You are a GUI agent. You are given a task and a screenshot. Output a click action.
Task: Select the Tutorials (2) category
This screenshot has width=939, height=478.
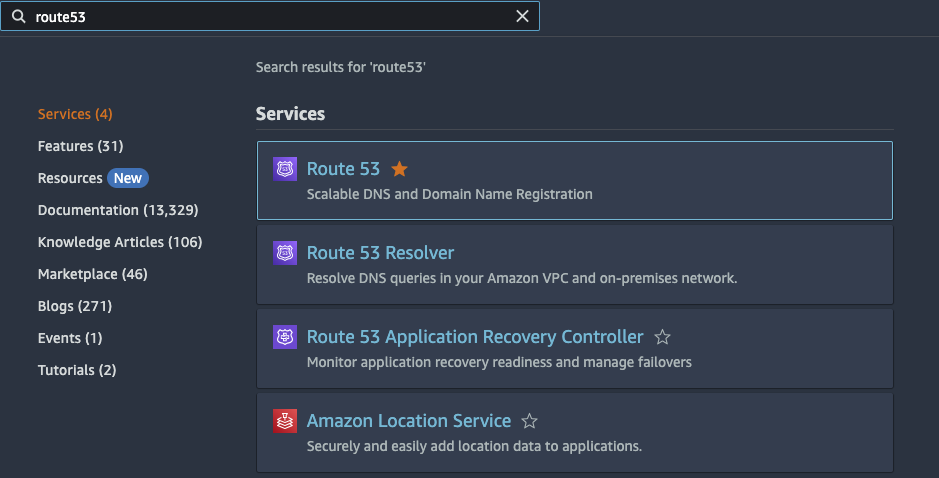(x=77, y=370)
